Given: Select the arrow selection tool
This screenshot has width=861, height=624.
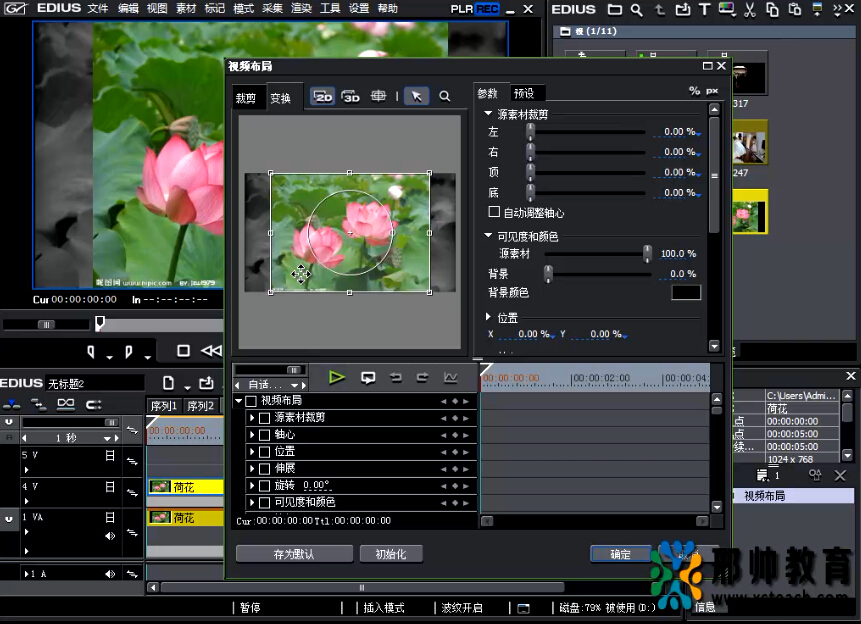Looking at the screenshot, I should (416, 97).
